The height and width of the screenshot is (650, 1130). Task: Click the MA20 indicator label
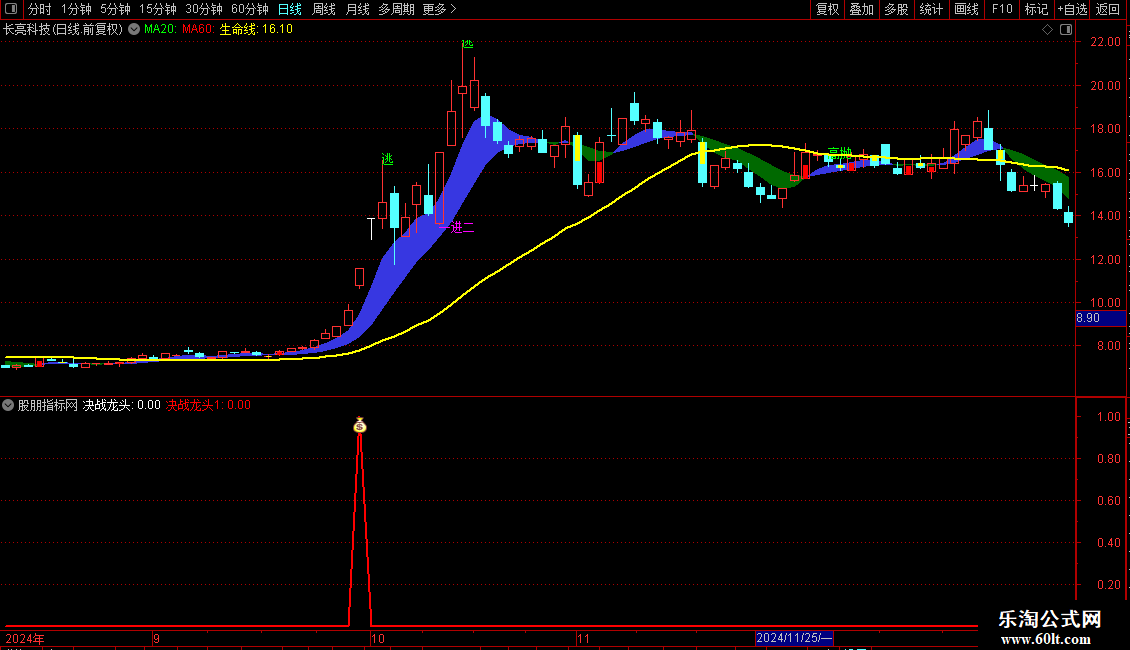(x=160, y=30)
